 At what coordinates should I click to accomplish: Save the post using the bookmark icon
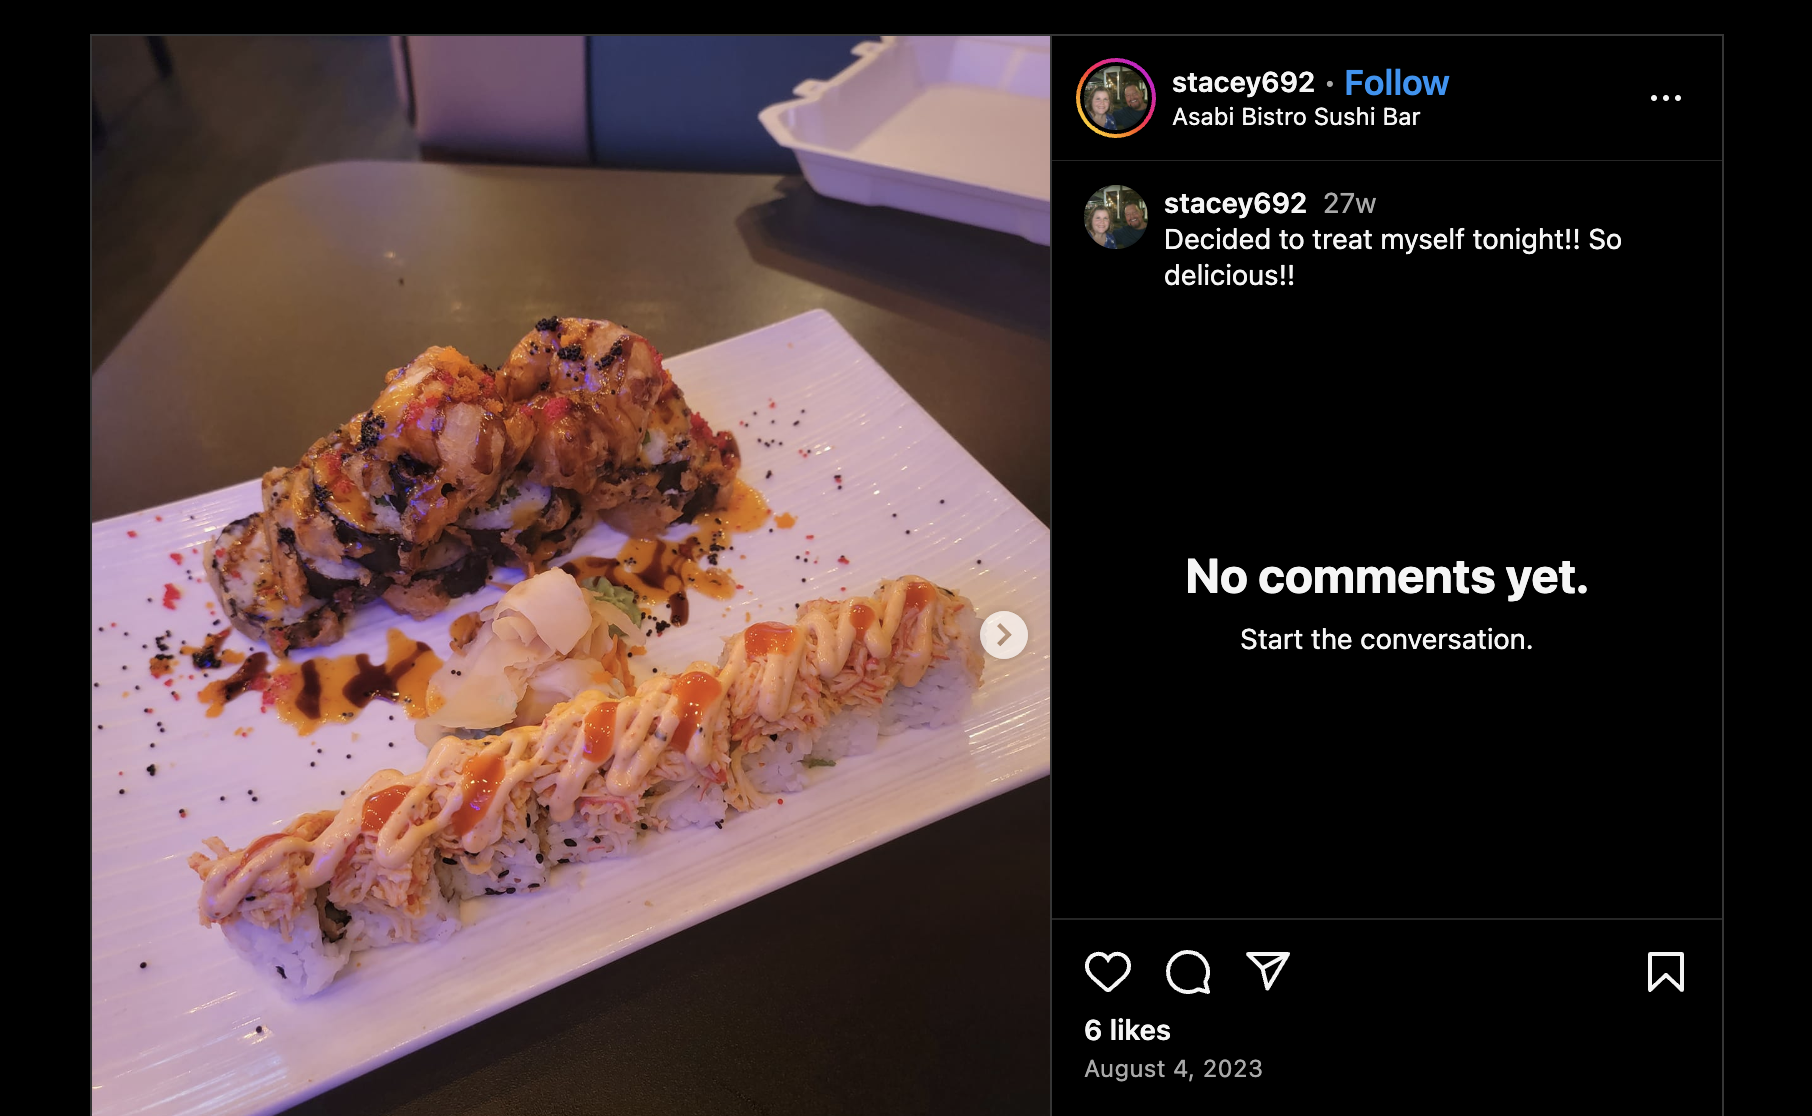(1666, 971)
